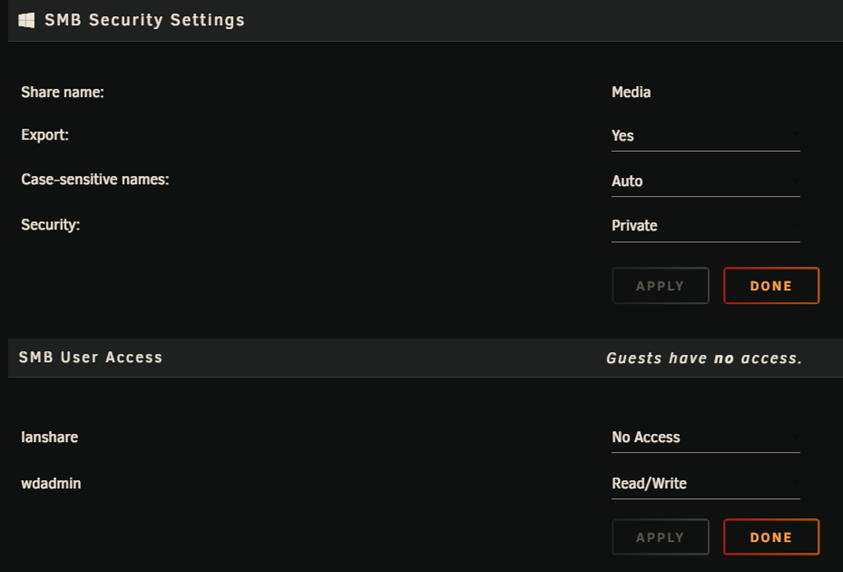Open wdadmin Read/Write access dropdown
843x572 pixels.
705,483
